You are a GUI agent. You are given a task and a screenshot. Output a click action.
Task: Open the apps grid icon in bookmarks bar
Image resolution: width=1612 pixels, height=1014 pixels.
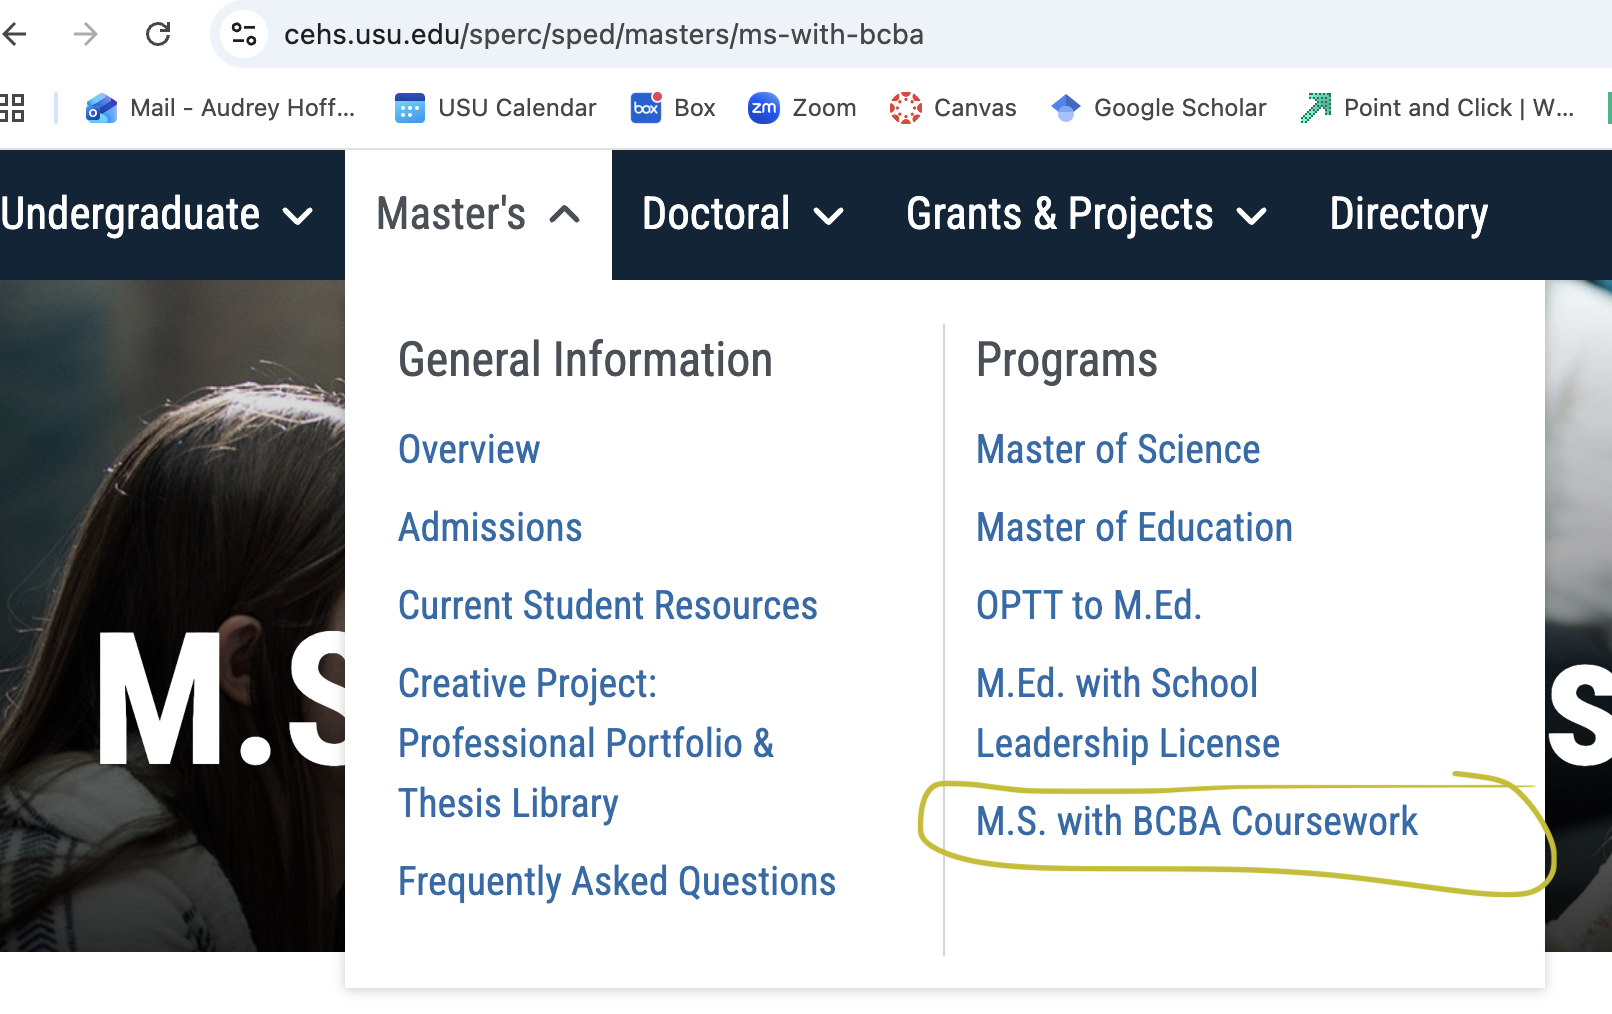(x=12, y=107)
